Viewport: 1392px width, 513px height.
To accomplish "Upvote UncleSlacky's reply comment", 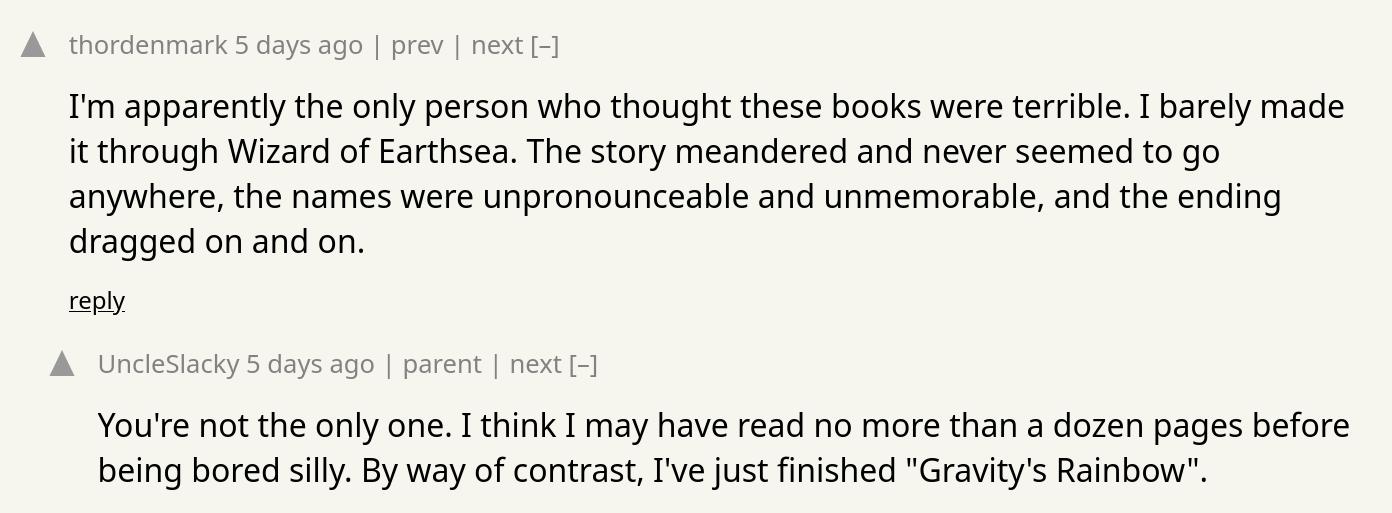I will pos(62,364).
